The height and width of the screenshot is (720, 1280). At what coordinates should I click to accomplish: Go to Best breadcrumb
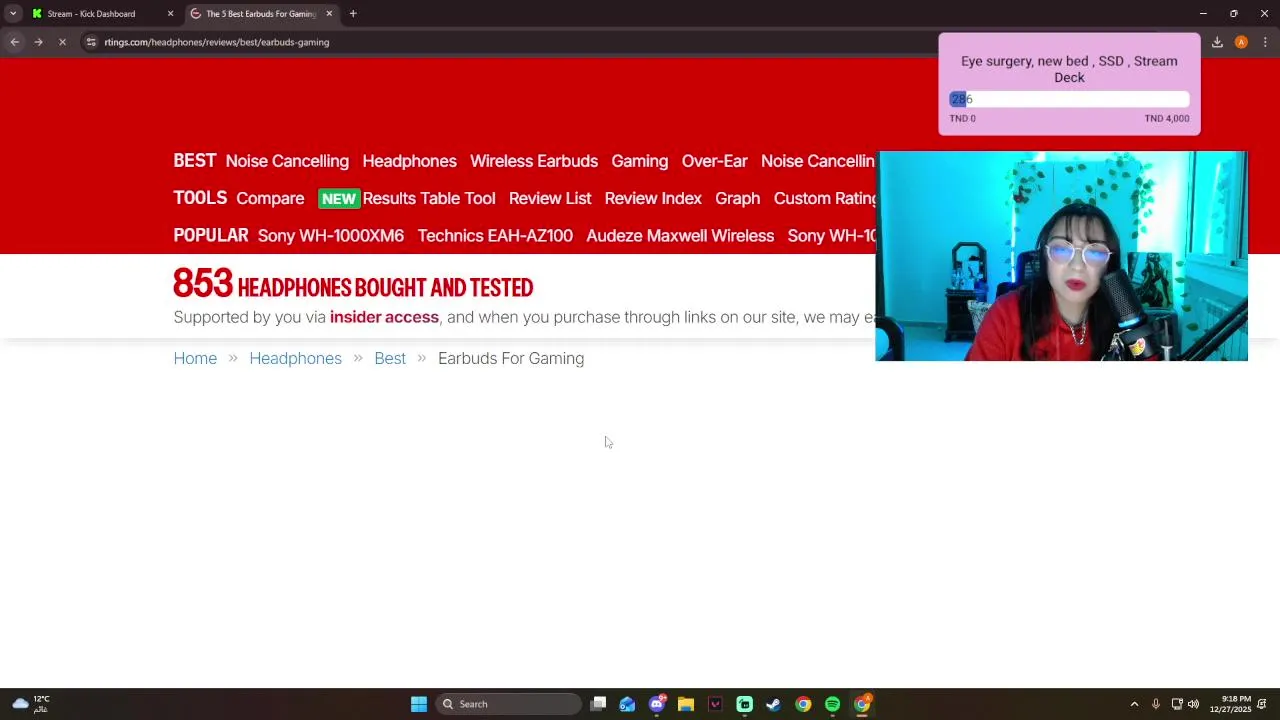[390, 358]
